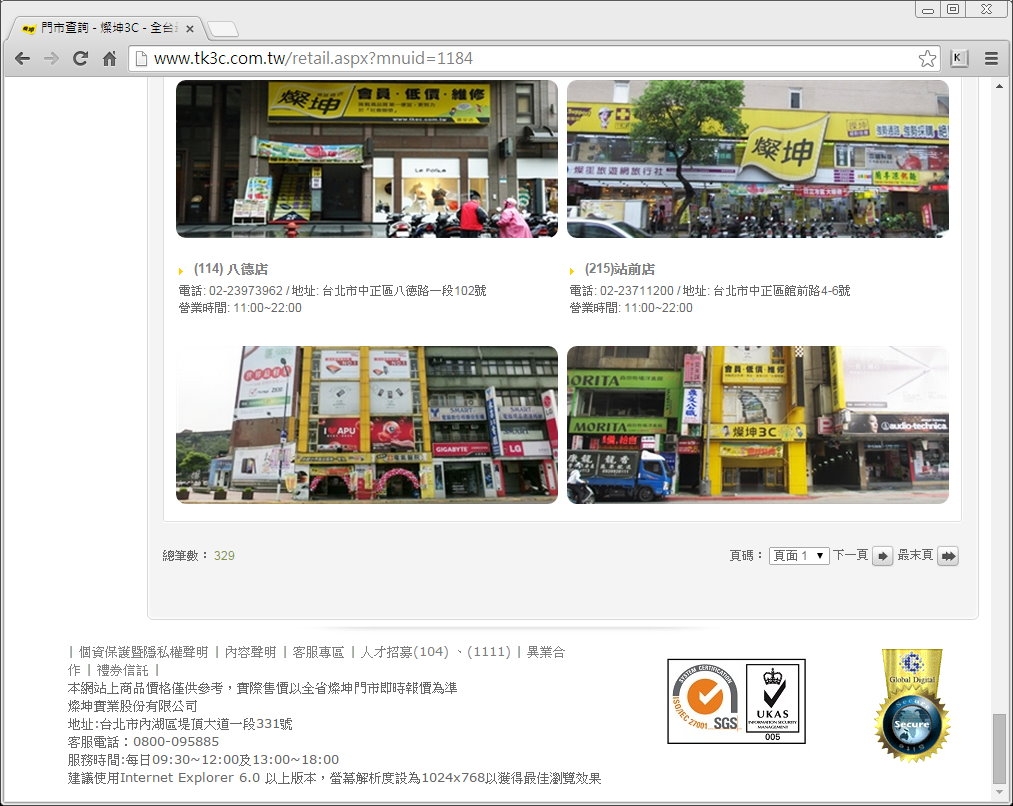This screenshot has width=1013, height=806.
Task: Open Chrome hamburger menu
Action: tap(992, 59)
